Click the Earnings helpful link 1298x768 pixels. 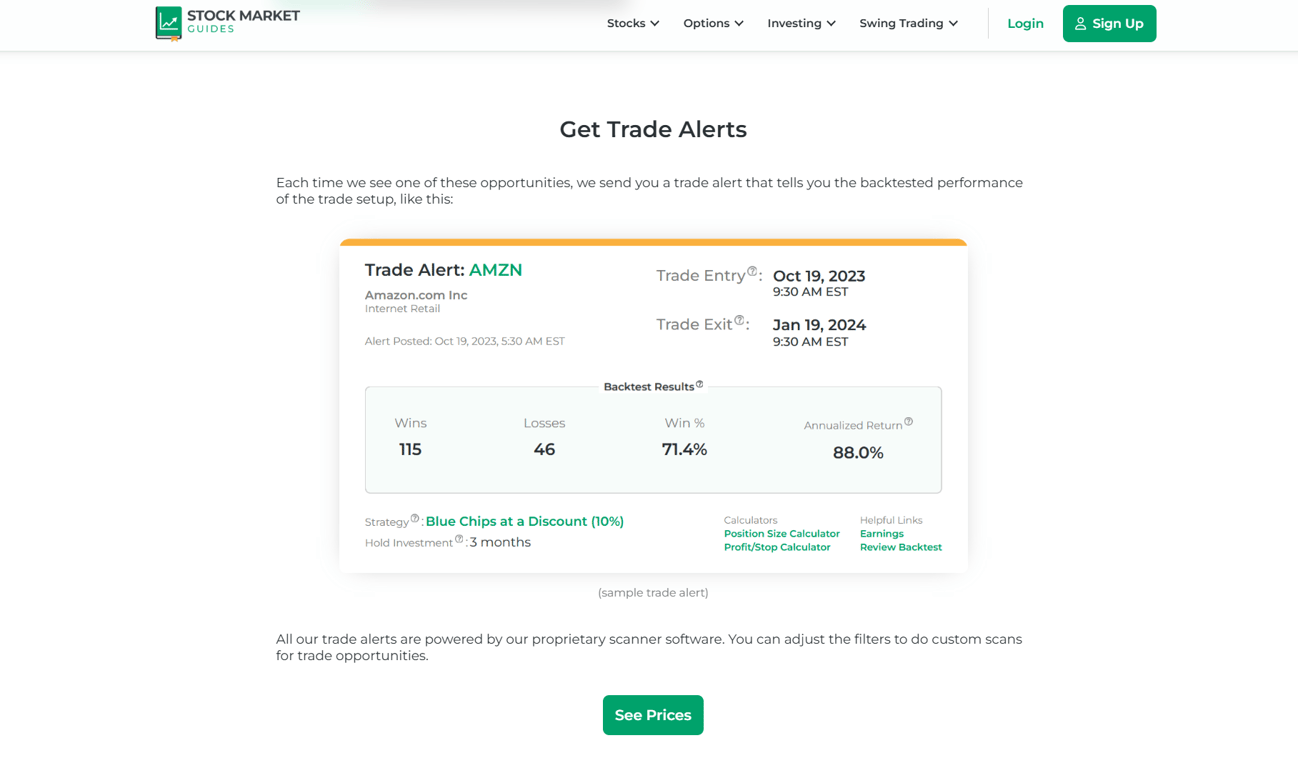tap(882, 533)
